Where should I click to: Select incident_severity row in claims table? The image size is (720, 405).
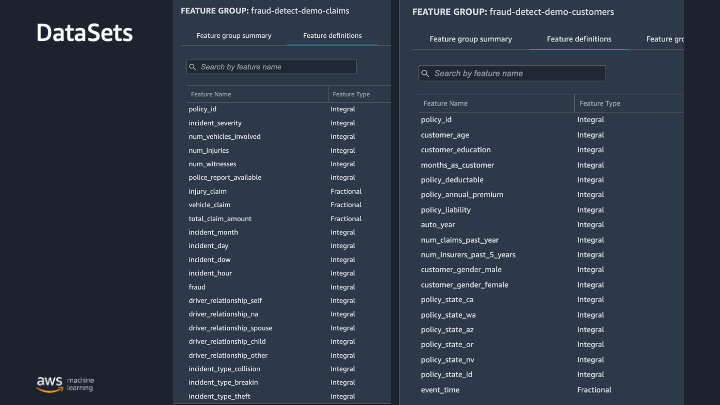288,123
